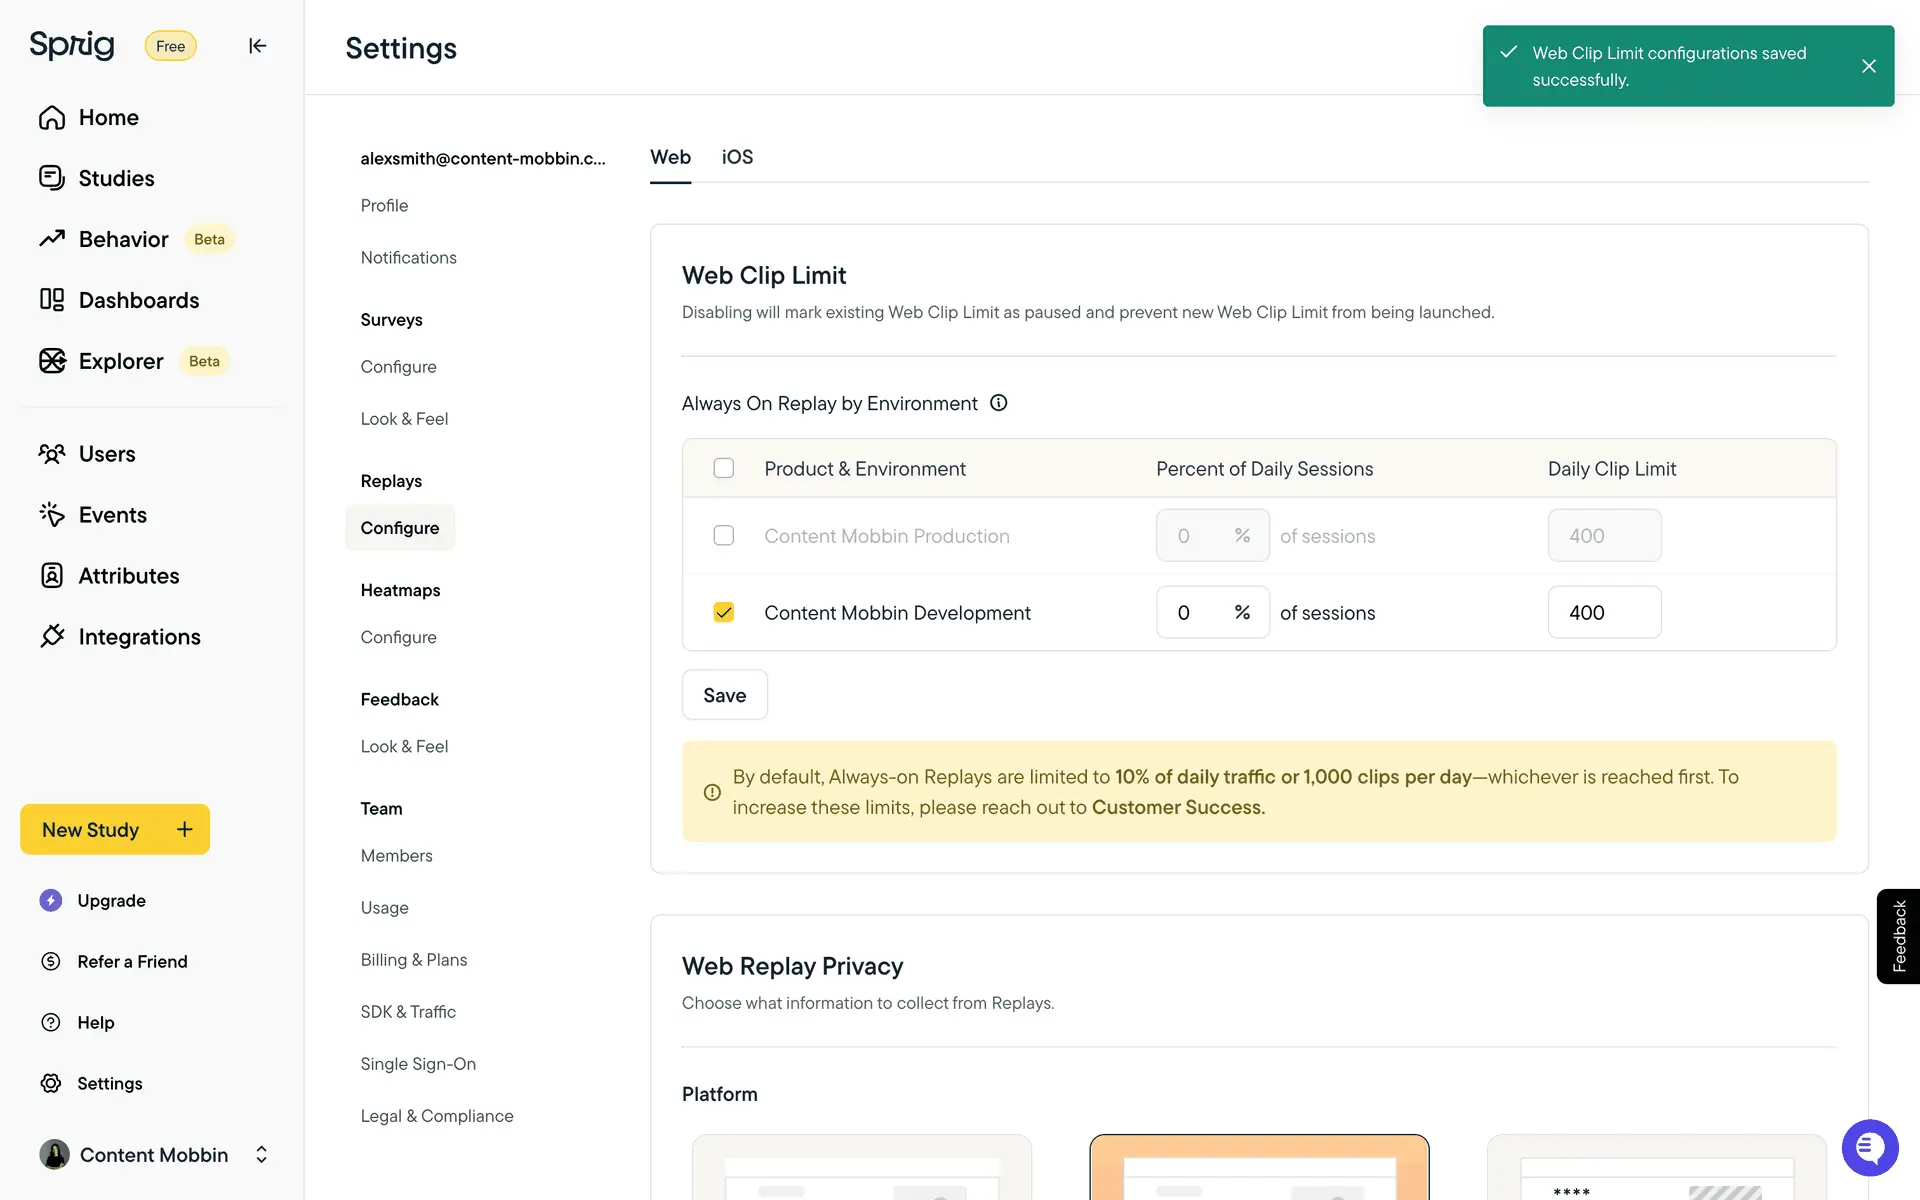Open the Studies chat icon

tap(52, 178)
